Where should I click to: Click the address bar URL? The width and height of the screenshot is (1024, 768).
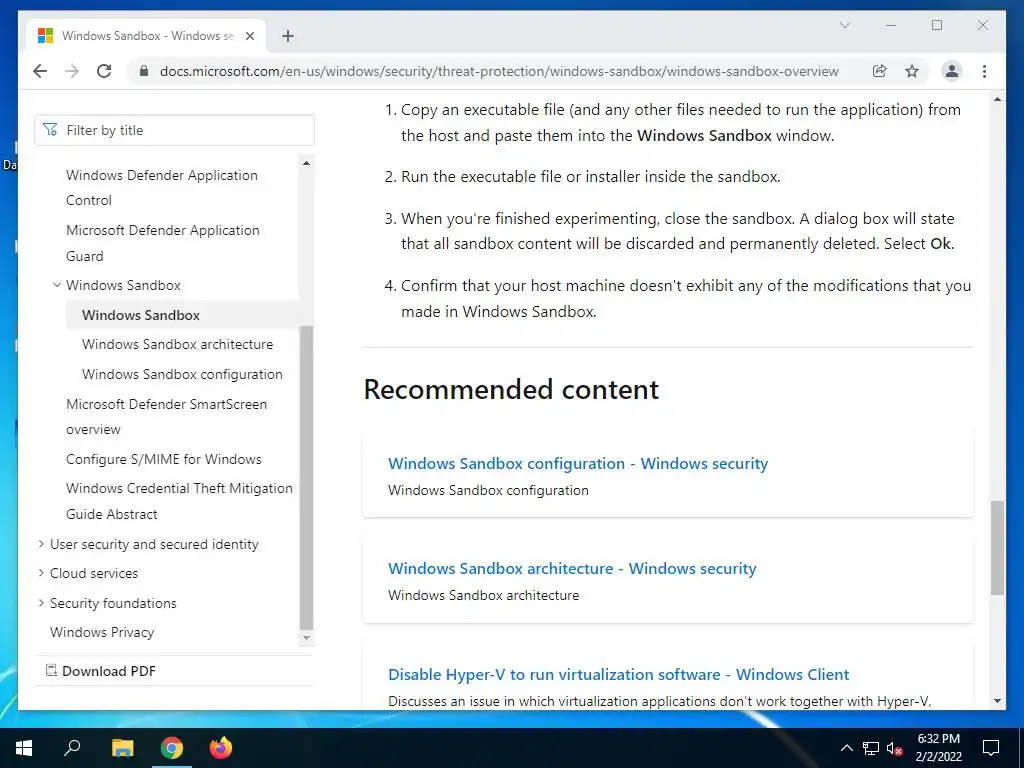(499, 71)
